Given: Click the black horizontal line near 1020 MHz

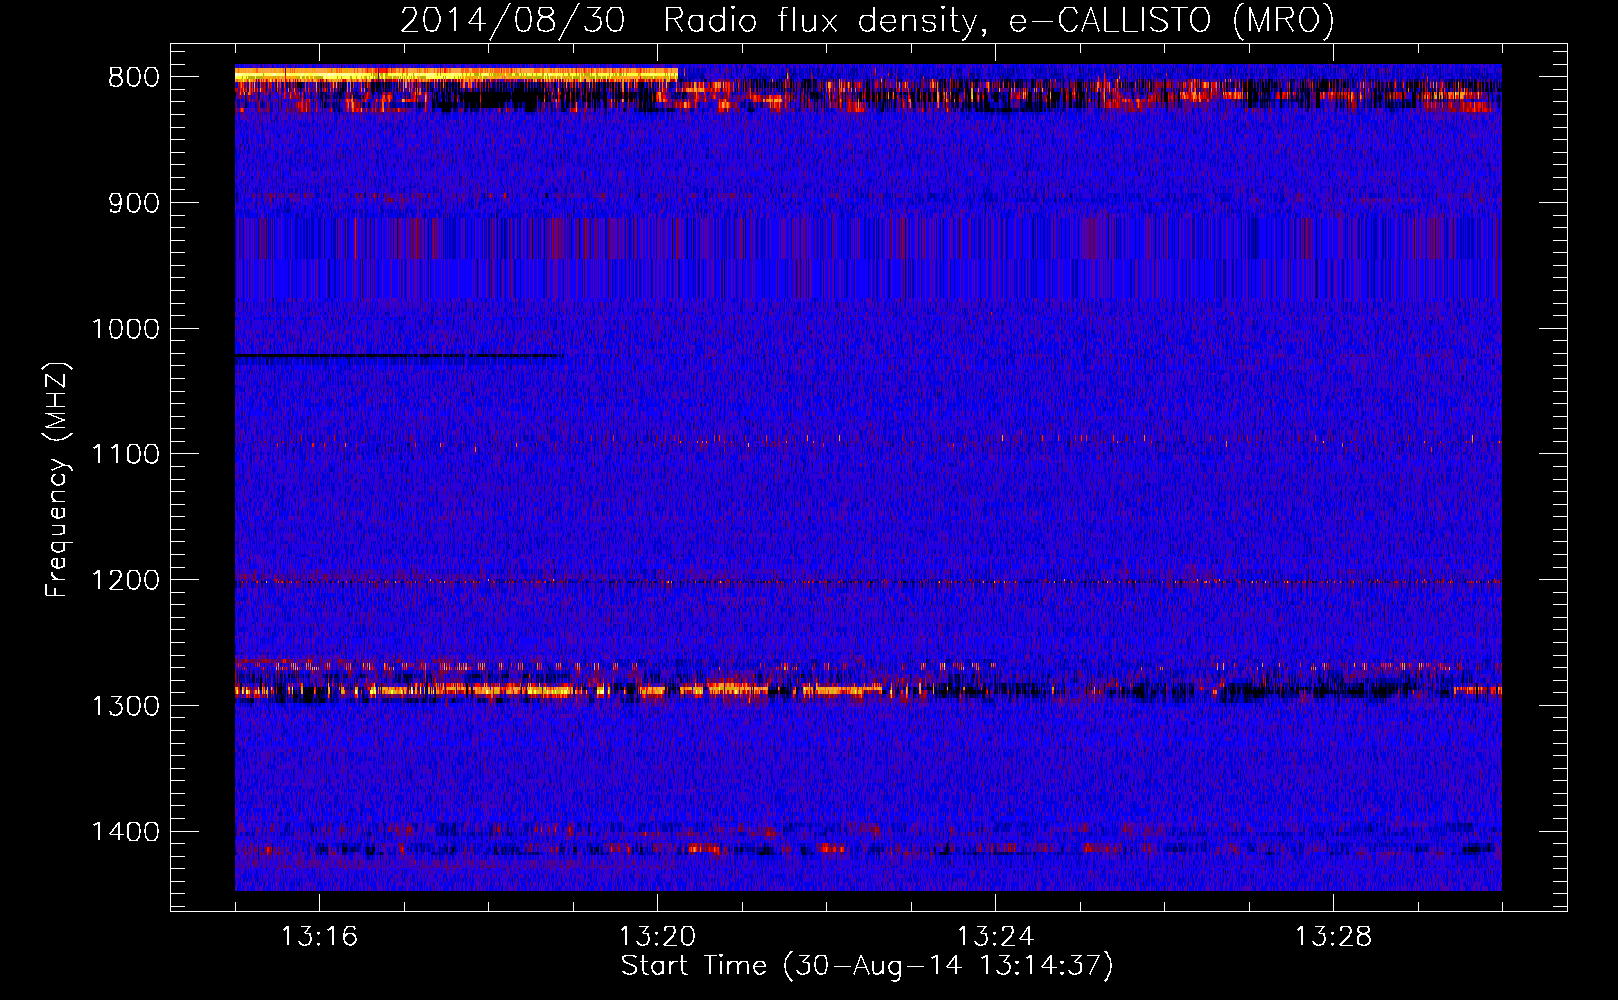Looking at the screenshot, I should (x=399, y=356).
